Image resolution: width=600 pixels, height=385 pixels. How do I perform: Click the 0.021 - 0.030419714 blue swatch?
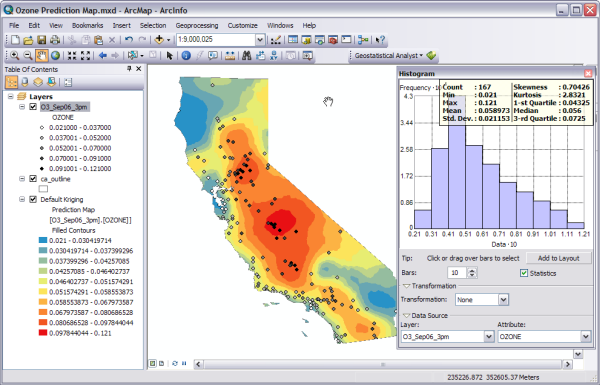[x=43, y=240]
